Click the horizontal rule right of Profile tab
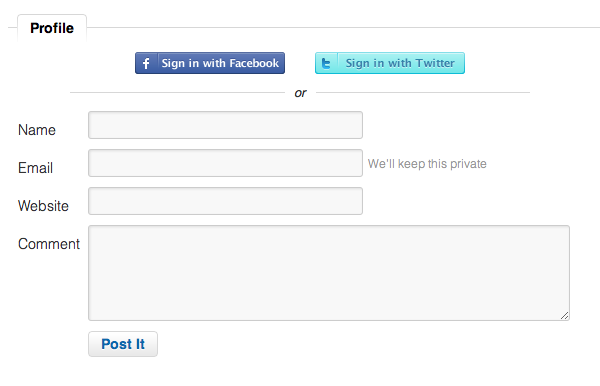The width and height of the screenshot is (600, 386). click(343, 28)
